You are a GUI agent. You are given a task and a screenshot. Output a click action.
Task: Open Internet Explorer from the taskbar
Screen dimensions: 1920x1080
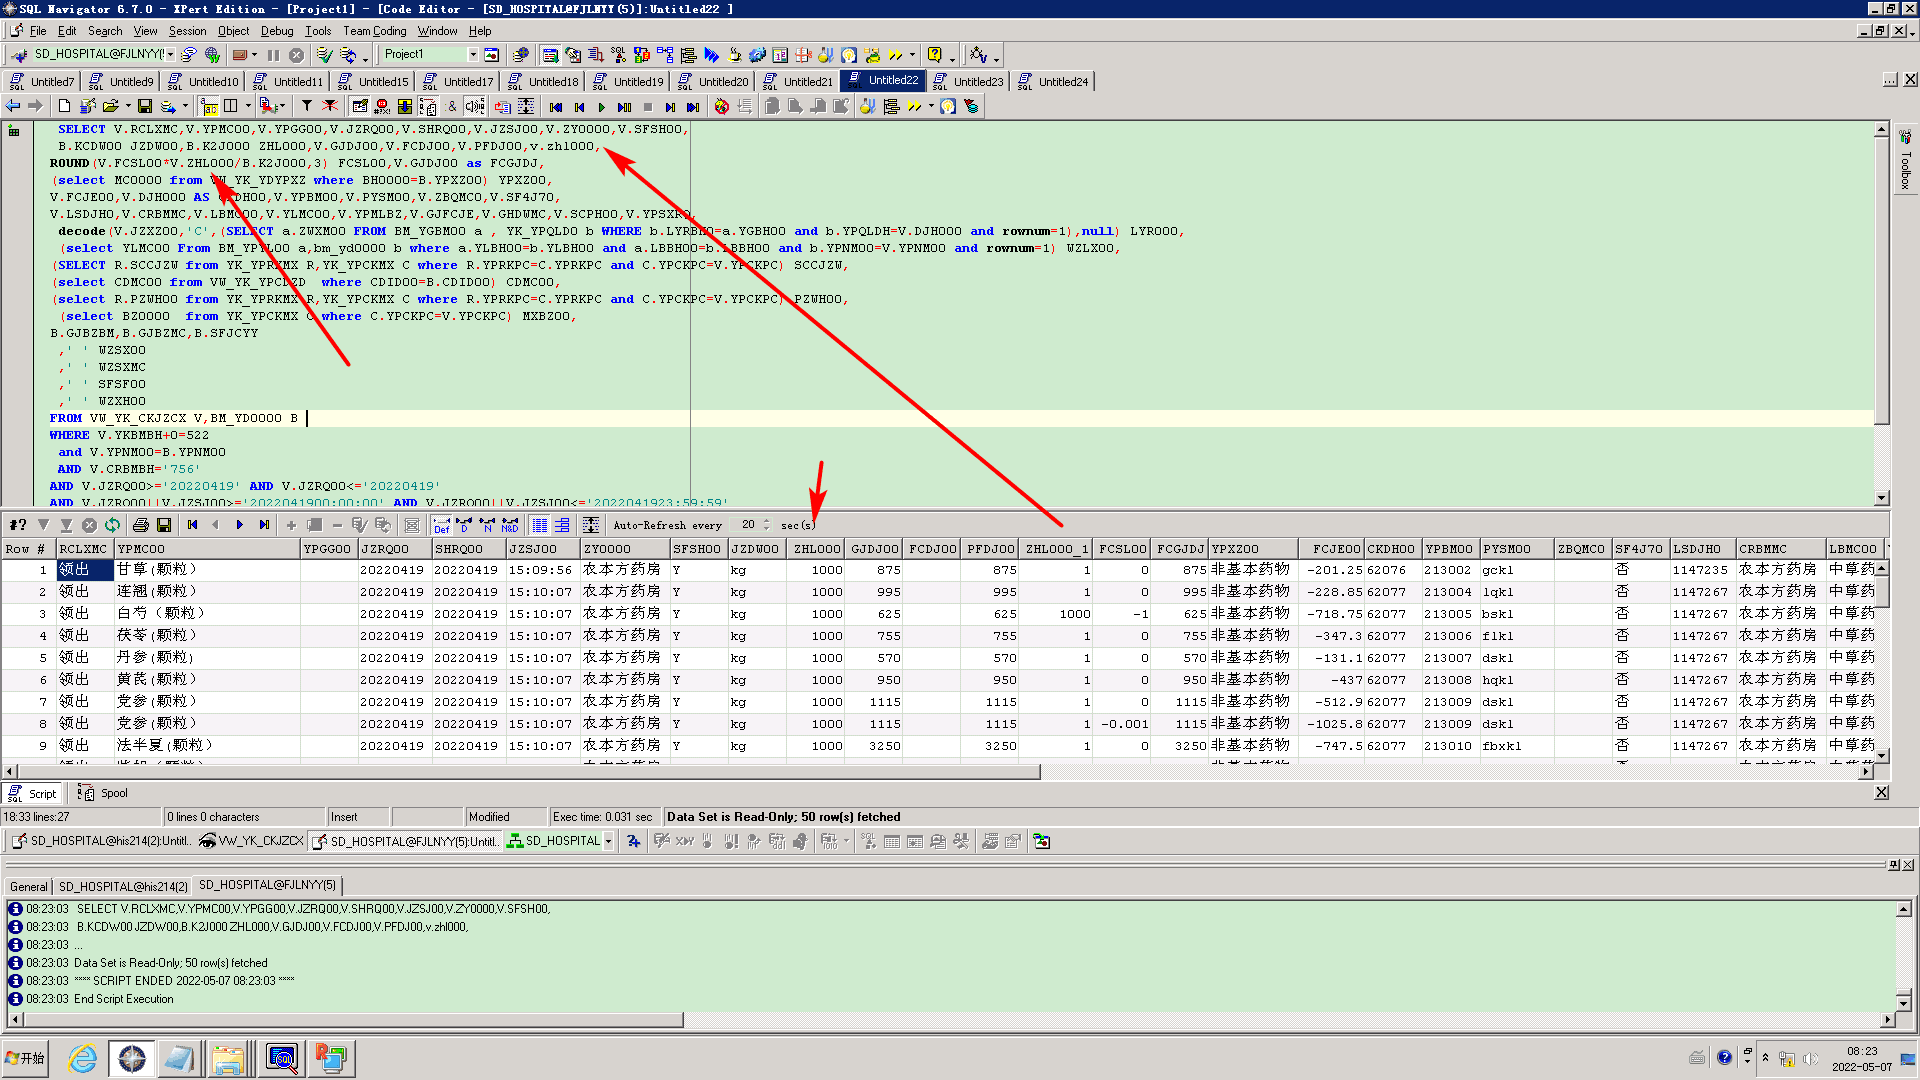tap(82, 1058)
